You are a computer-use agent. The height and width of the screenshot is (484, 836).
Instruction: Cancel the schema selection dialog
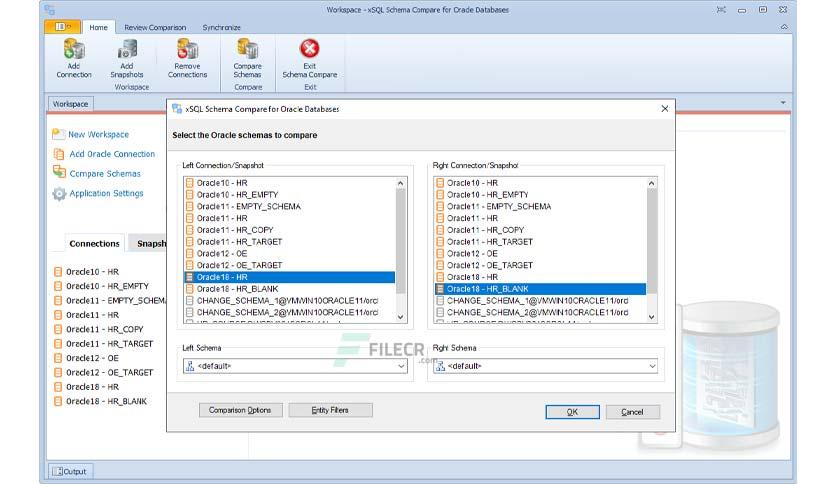click(x=632, y=412)
